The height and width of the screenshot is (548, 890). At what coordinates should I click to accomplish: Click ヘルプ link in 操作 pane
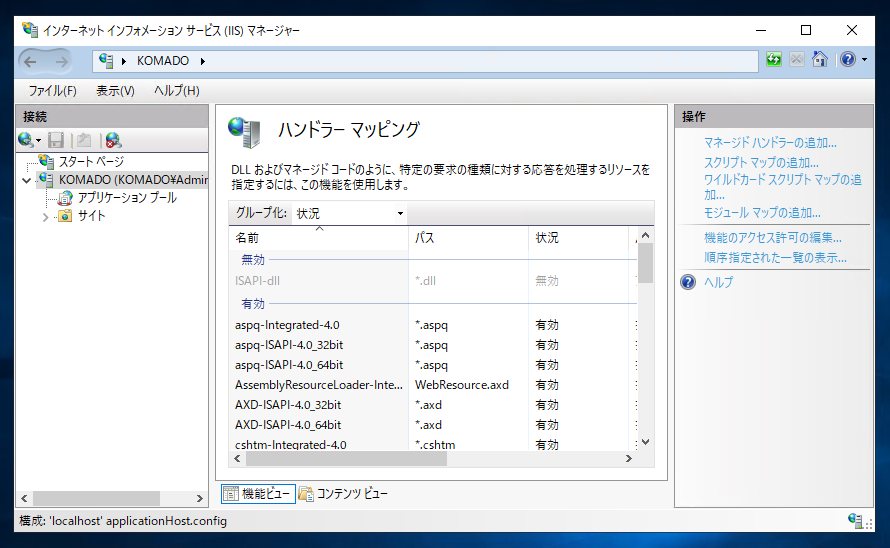click(x=719, y=282)
